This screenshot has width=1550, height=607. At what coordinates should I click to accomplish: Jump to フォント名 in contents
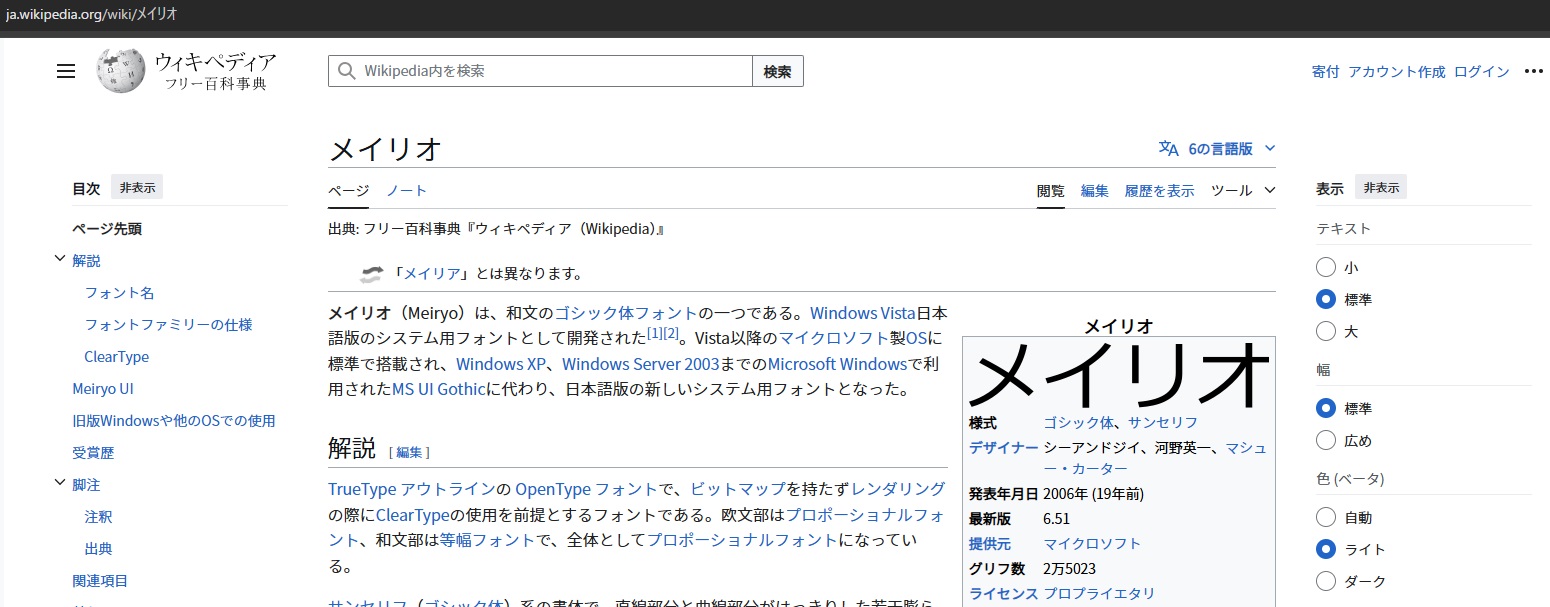tap(119, 292)
